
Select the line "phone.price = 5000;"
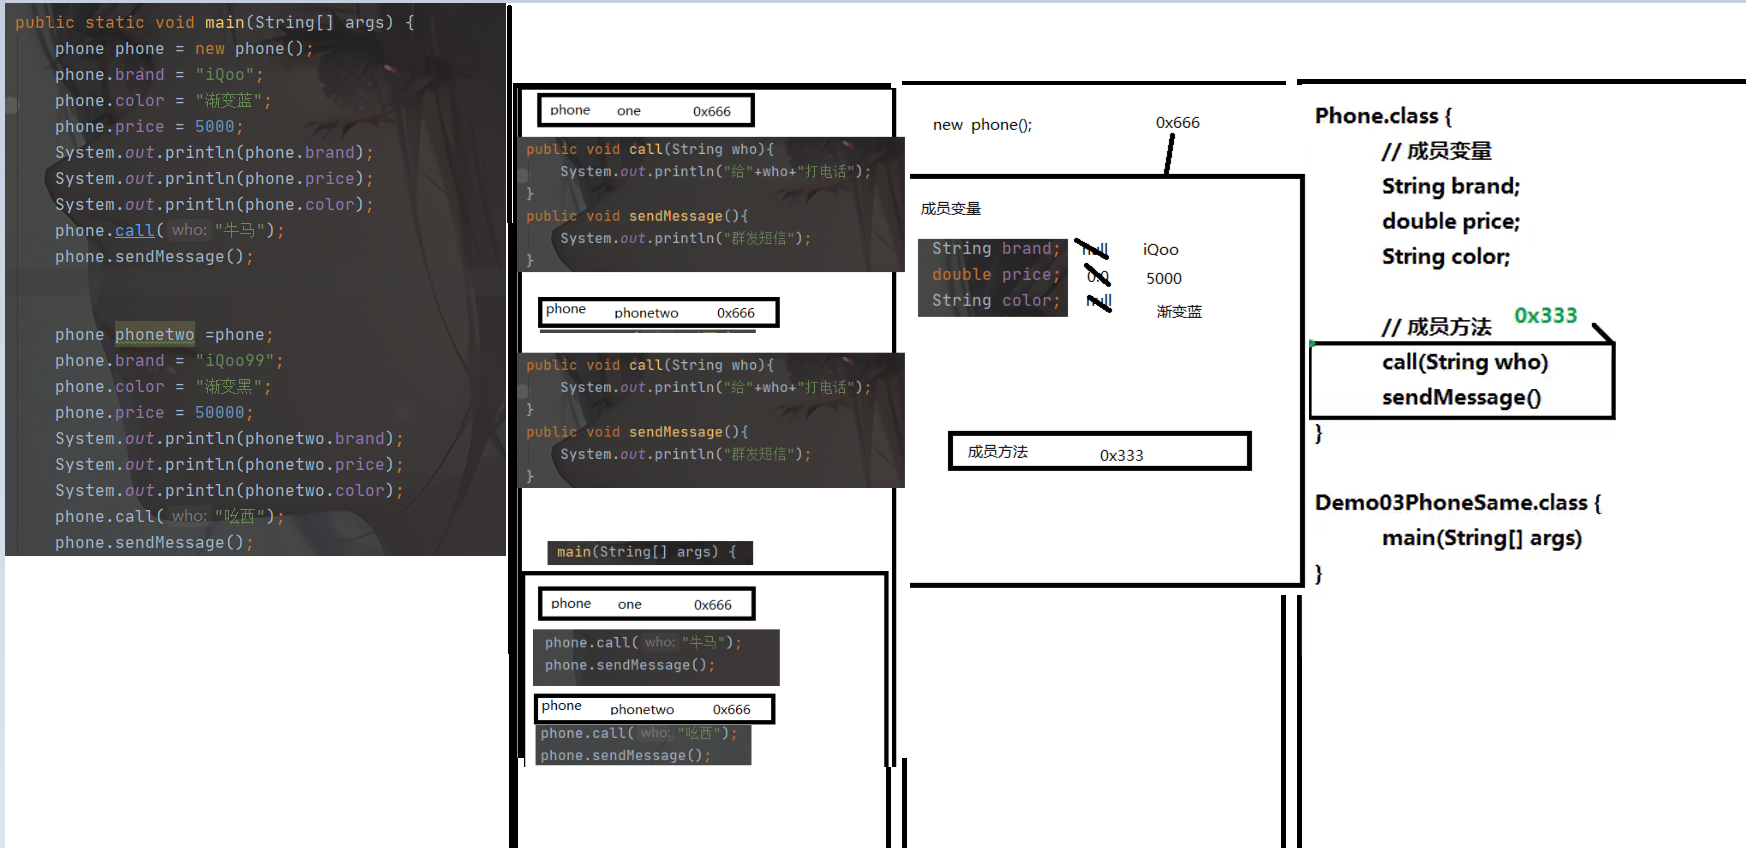(x=149, y=126)
